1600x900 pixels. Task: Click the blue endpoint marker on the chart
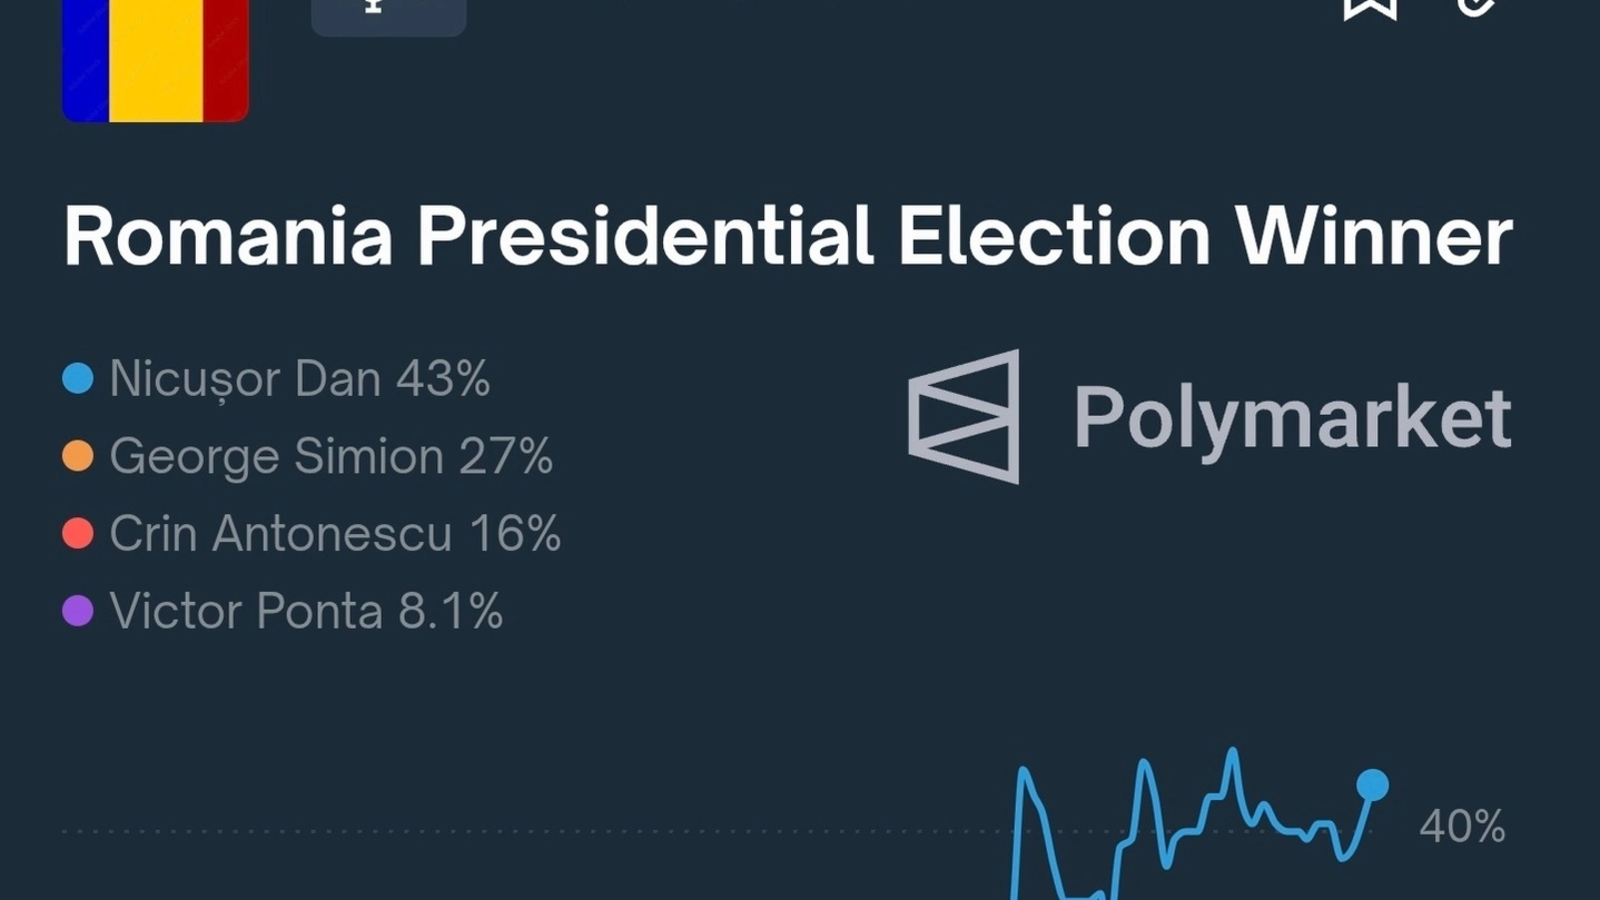[x=1372, y=785]
